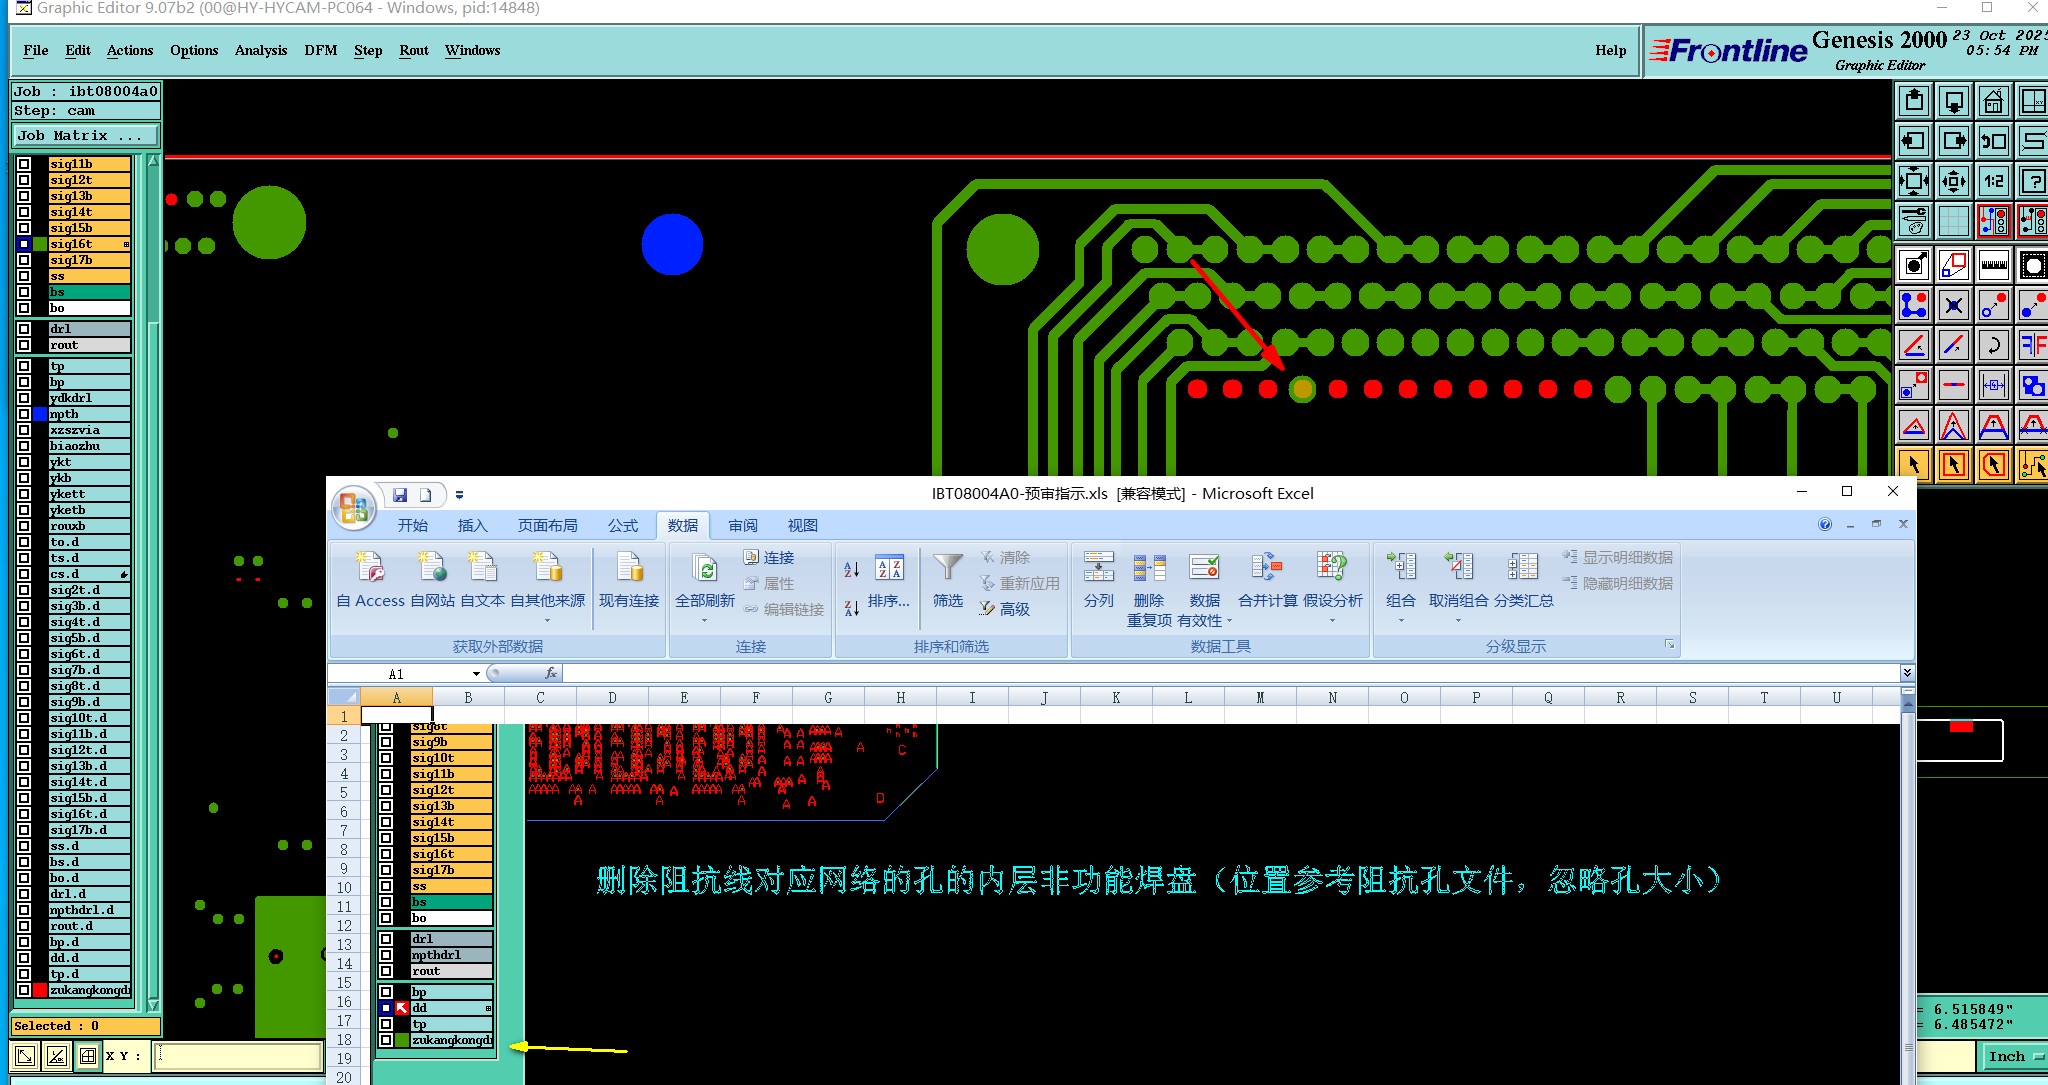Viewport: 2048px width, 1085px height.
Task: Toggle the drl layer checkbox
Action: point(24,329)
